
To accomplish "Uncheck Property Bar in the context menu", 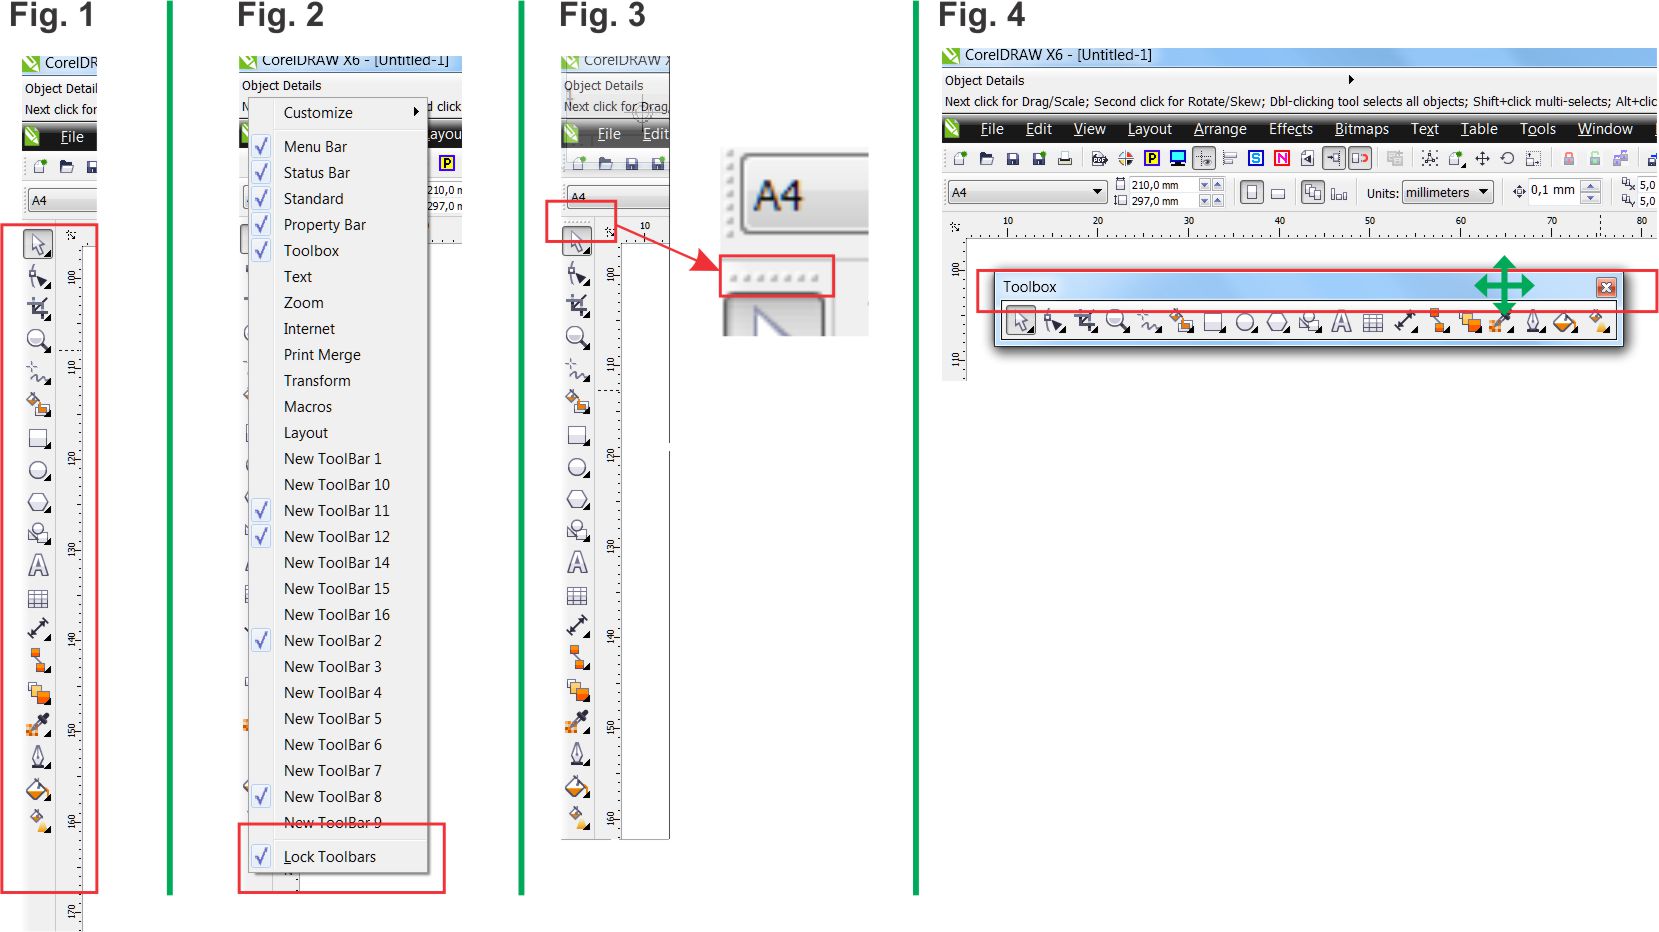I will 338,224.
